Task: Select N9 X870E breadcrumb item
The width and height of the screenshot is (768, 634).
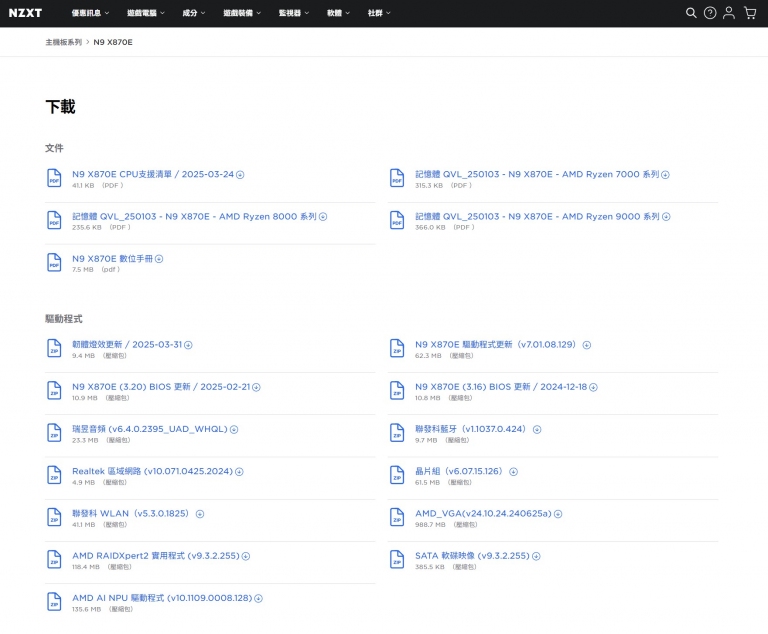Action: 113,42
